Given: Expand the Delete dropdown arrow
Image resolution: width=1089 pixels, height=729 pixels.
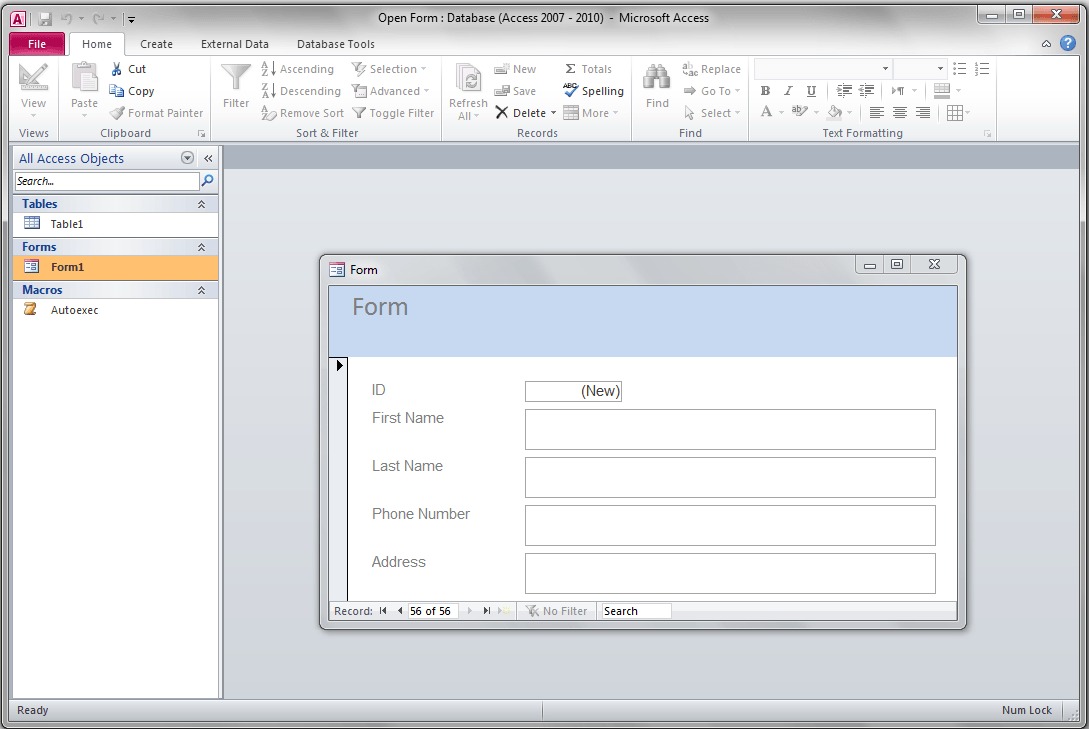Looking at the screenshot, I should click(x=554, y=113).
